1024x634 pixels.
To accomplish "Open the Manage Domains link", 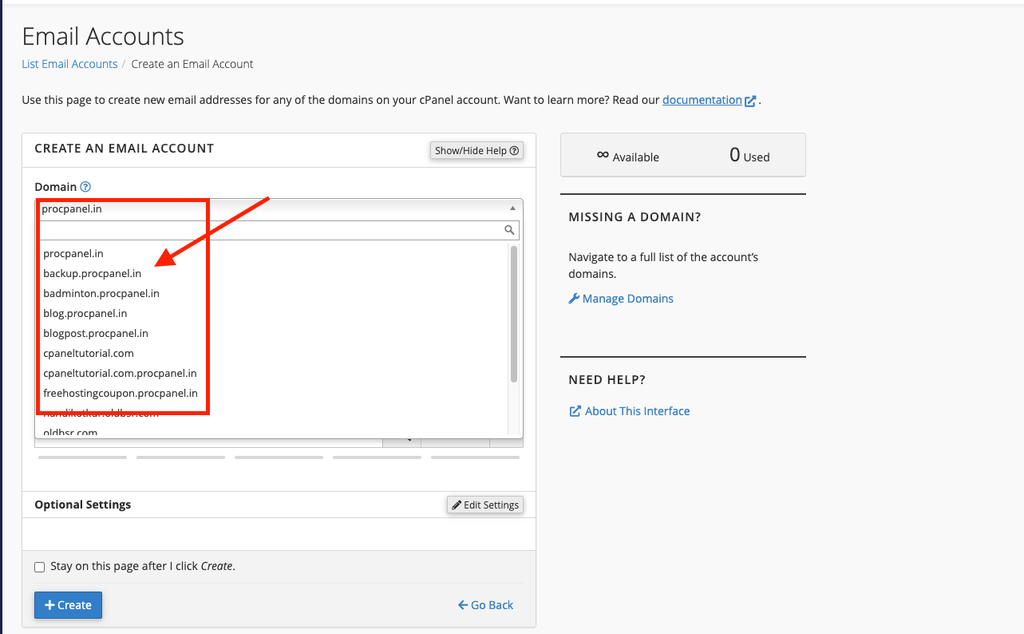I will (628, 298).
